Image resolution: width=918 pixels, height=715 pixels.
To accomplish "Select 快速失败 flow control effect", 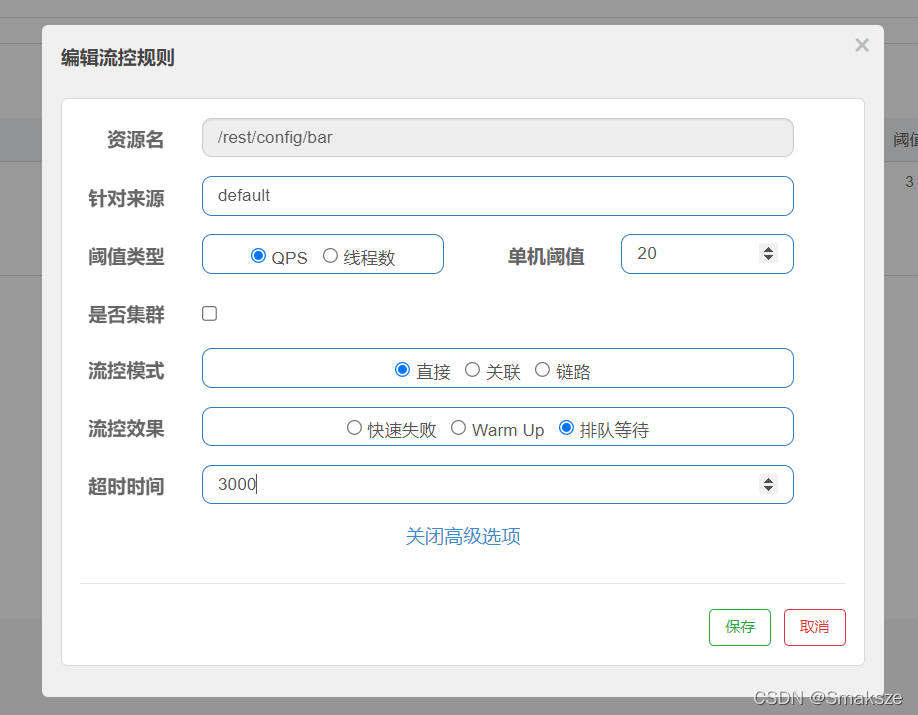I will (354, 427).
